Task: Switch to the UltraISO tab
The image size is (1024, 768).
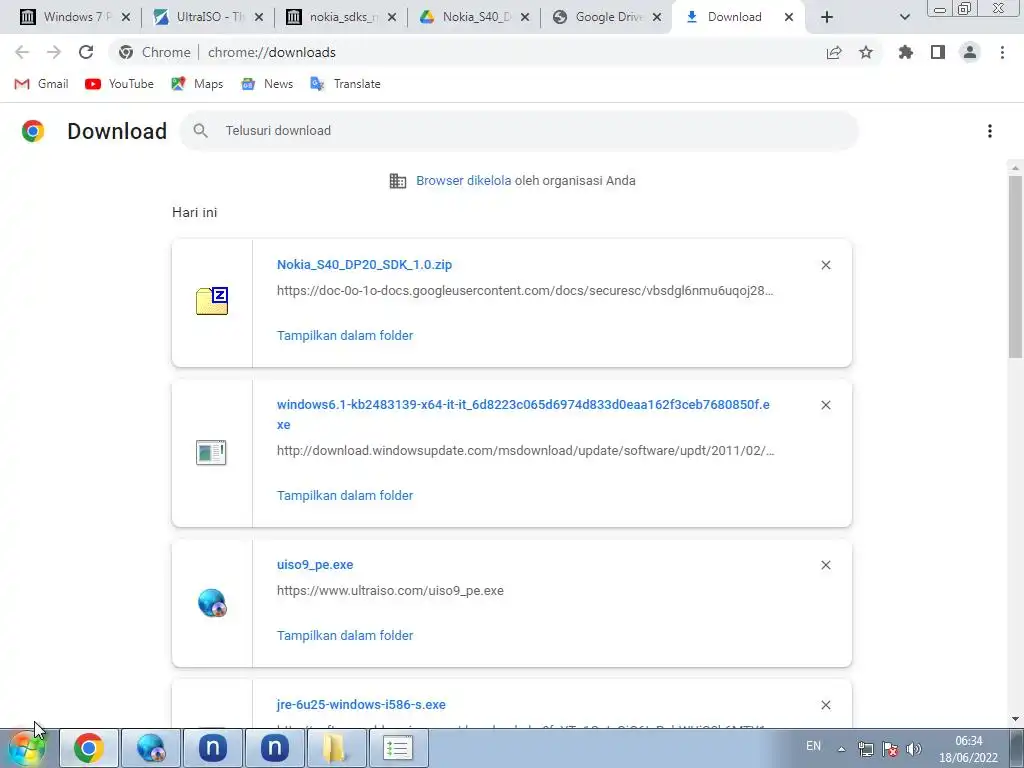Action: (208, 17)
